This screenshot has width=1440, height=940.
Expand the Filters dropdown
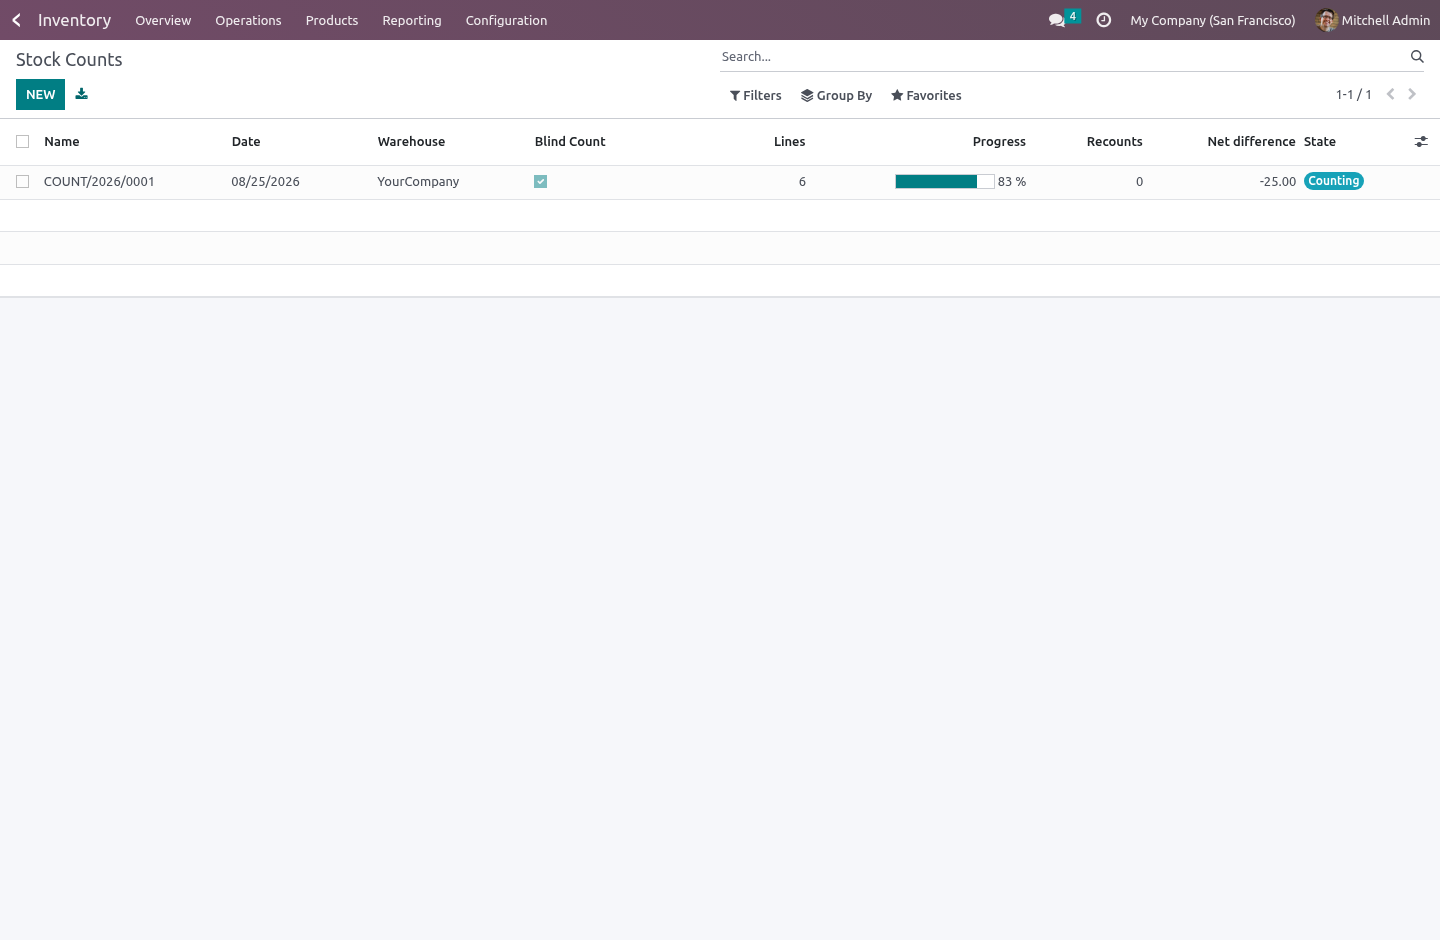point(756,96)
